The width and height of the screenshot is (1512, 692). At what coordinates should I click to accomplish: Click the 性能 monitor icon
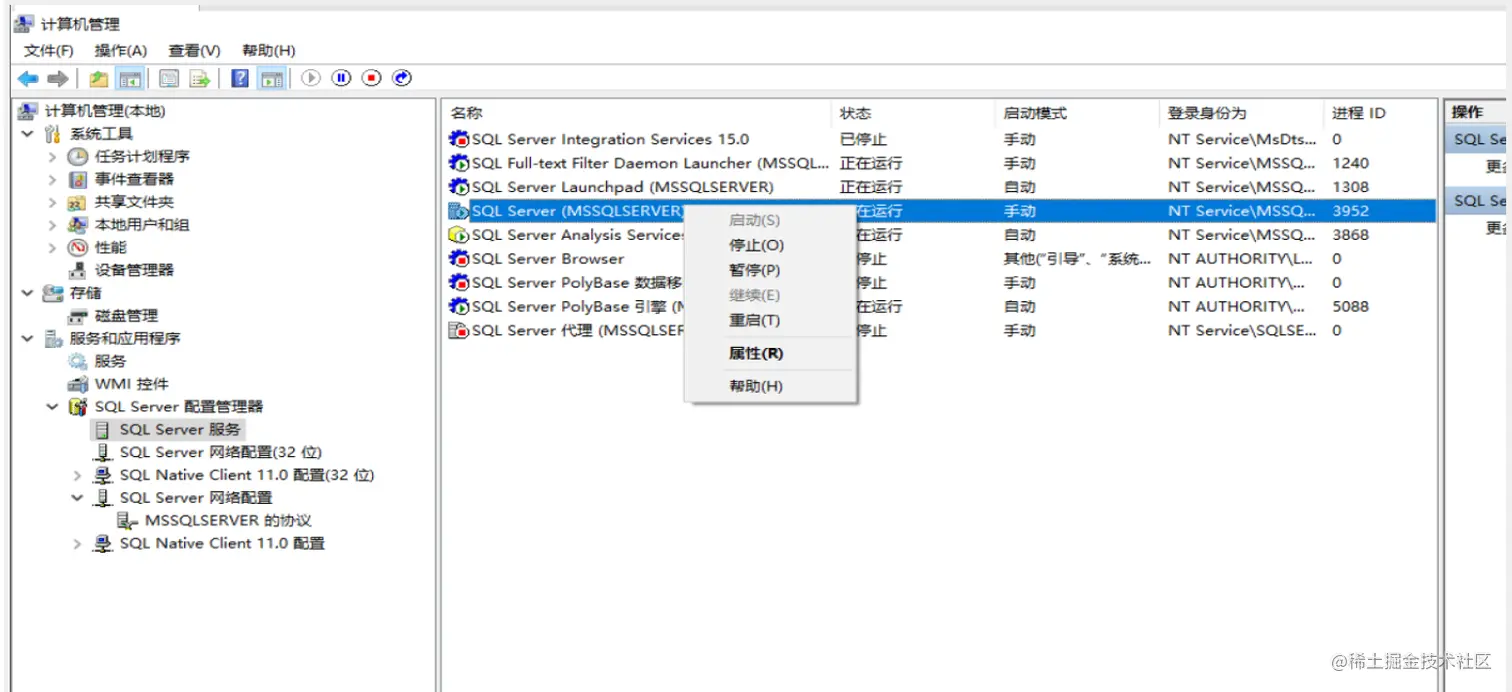click(78, 248)
